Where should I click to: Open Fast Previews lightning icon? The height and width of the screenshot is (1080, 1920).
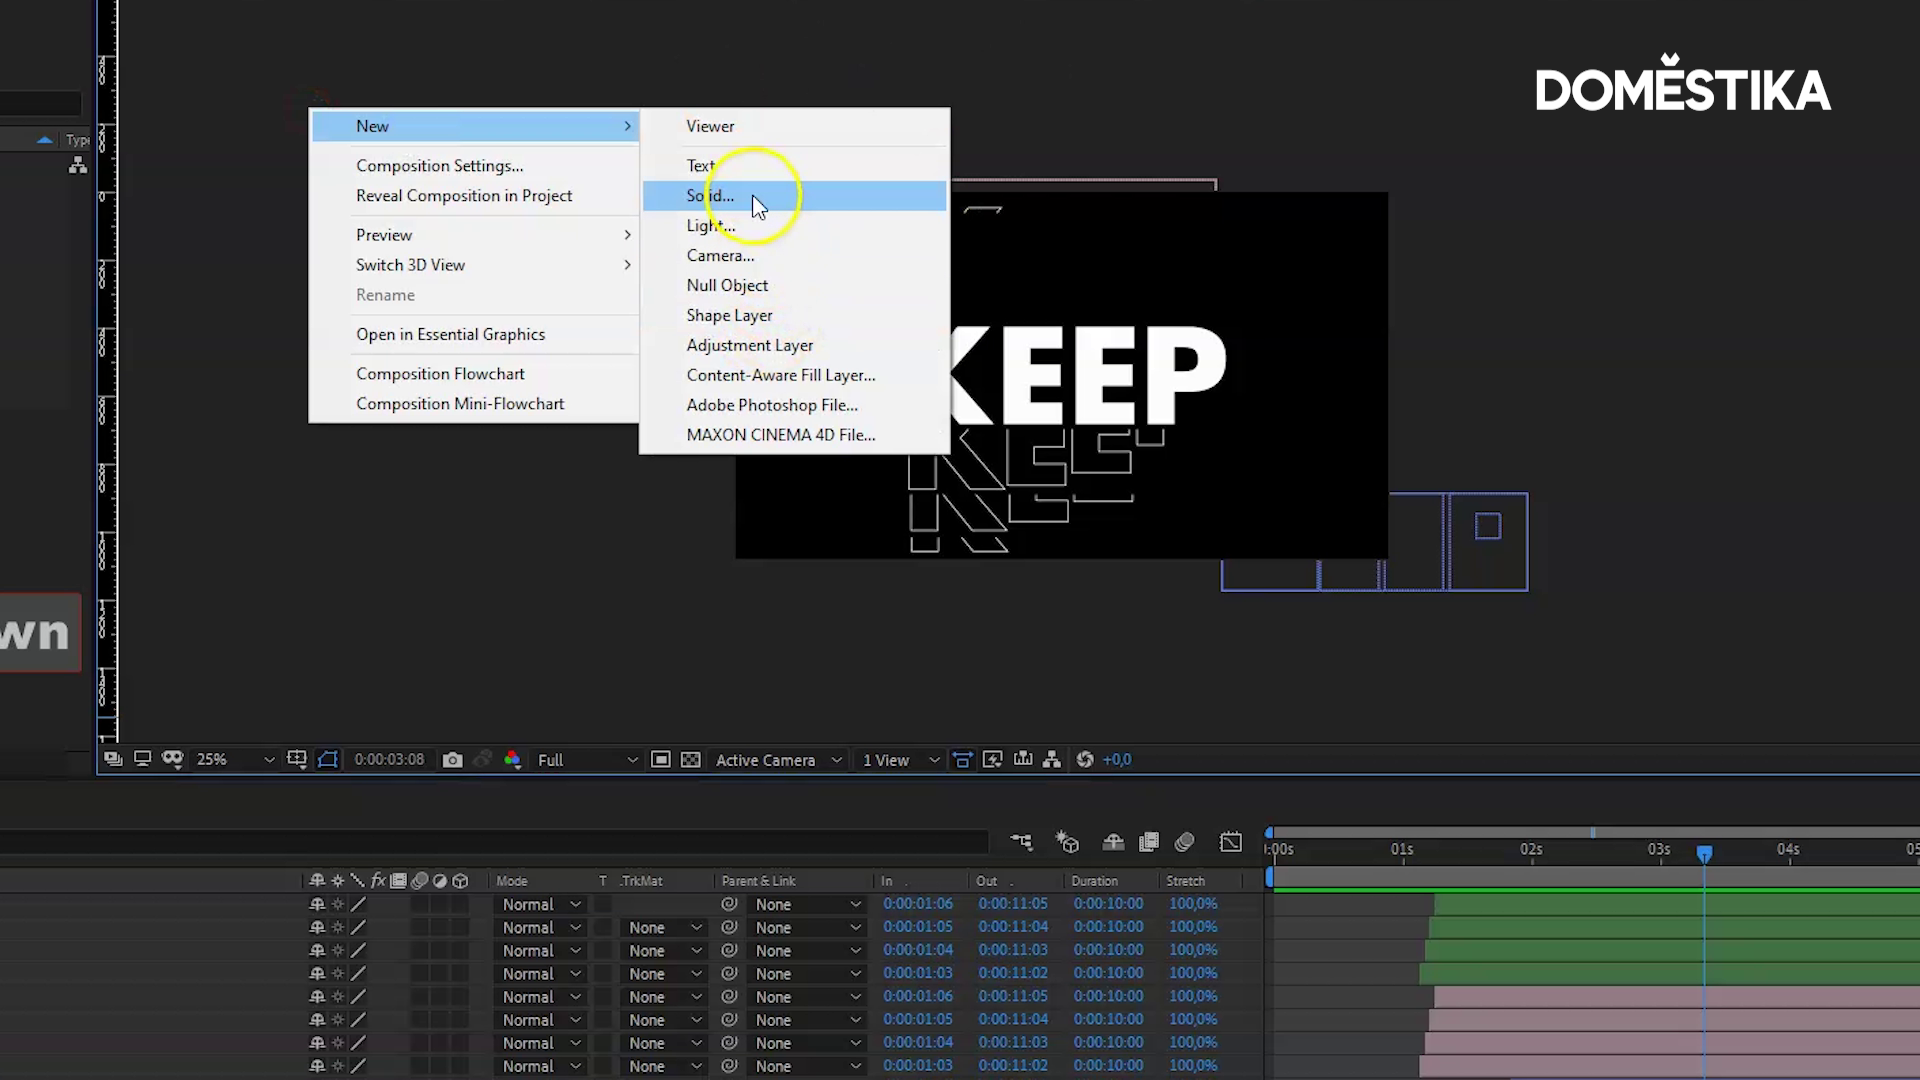(992, 759)
